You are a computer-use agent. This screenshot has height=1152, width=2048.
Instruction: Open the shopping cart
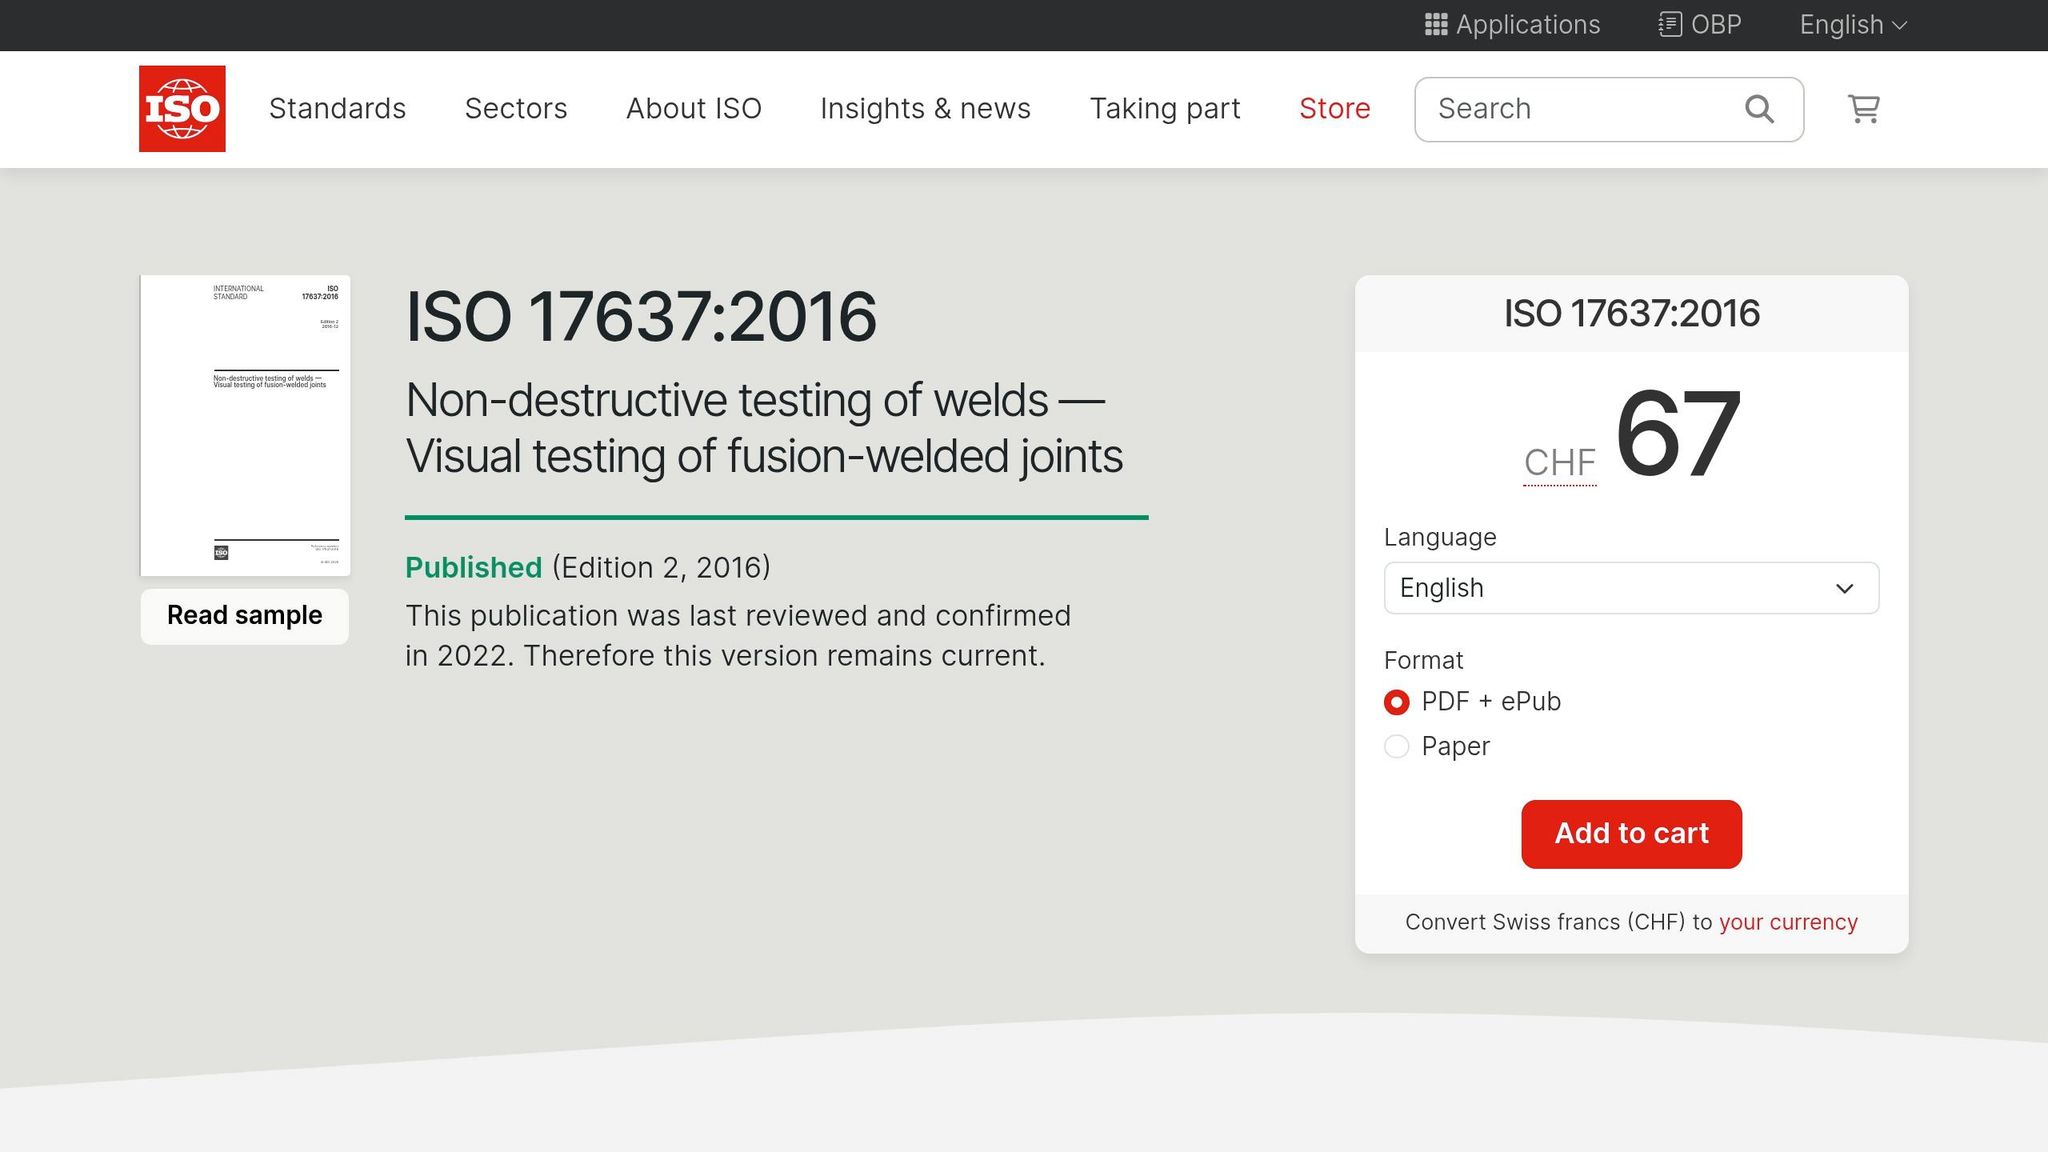coord(1862,109)
